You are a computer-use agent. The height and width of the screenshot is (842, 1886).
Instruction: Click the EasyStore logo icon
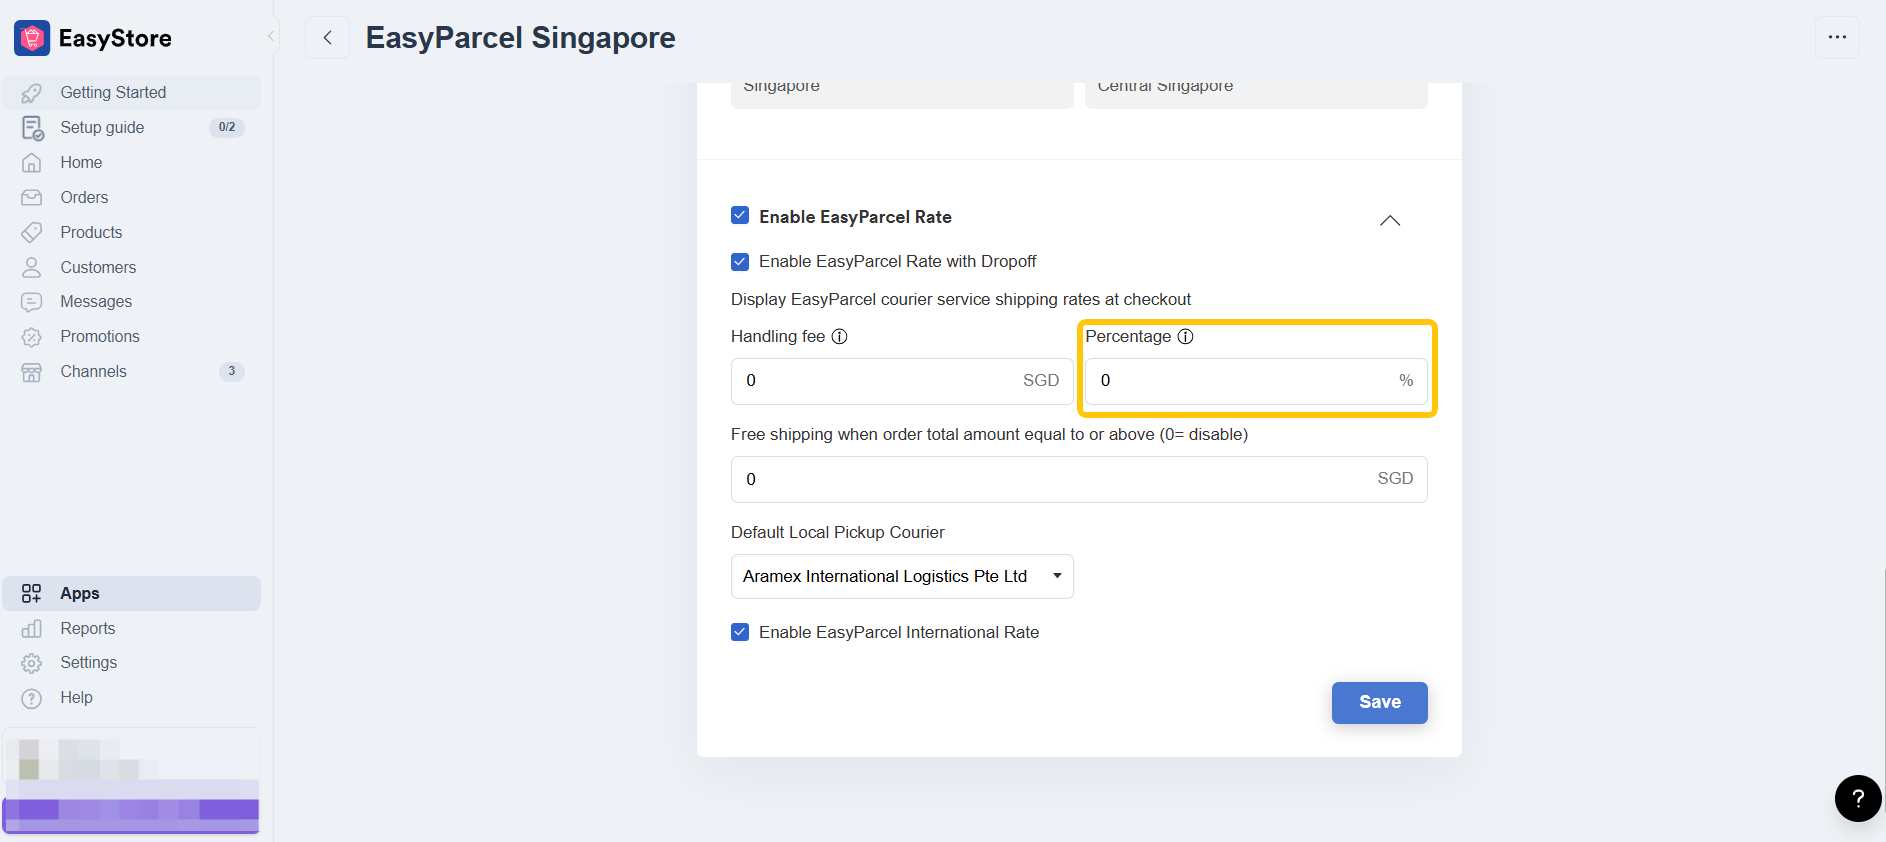32,38
